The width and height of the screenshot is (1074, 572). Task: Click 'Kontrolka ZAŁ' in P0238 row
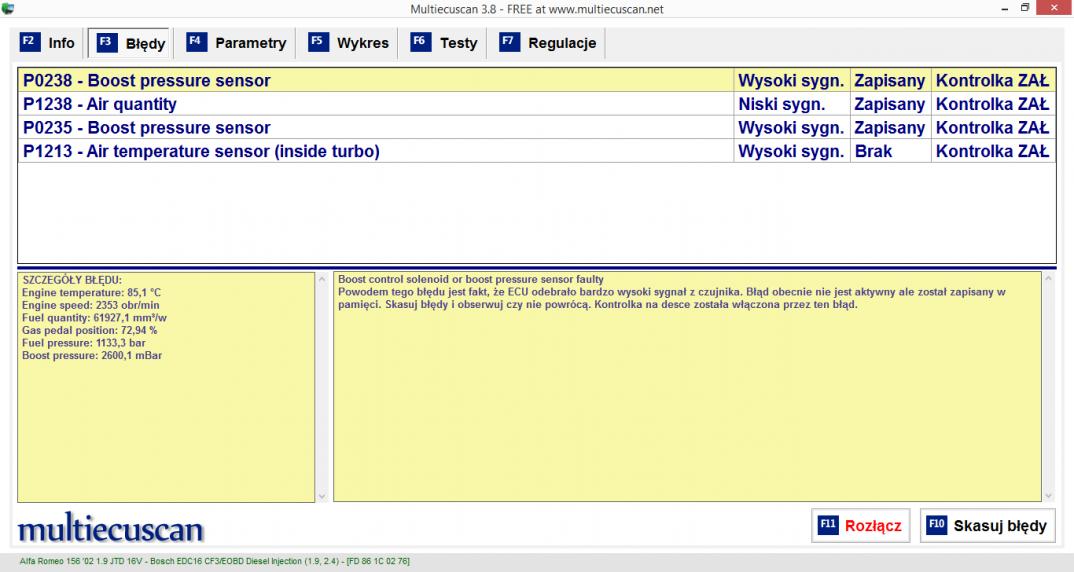(x=992, y=81)
